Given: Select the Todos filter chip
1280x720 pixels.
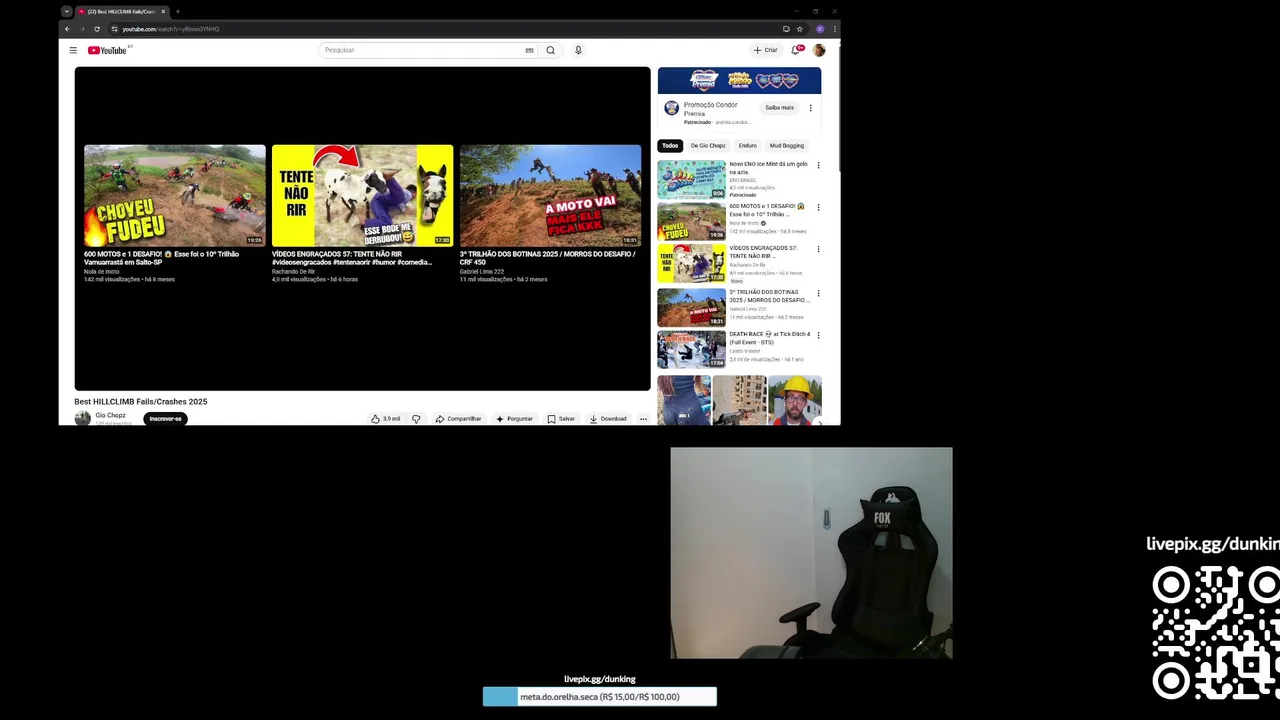Looking at the screenshot, I should coord(670,146).
